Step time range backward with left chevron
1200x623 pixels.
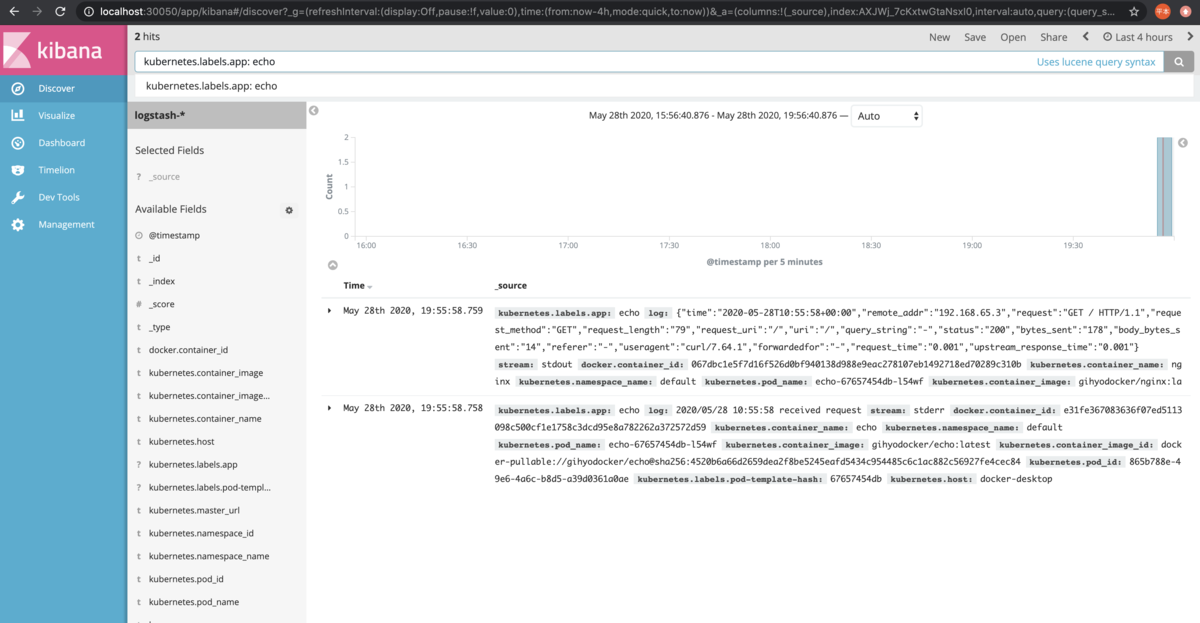pos(1086,37)
